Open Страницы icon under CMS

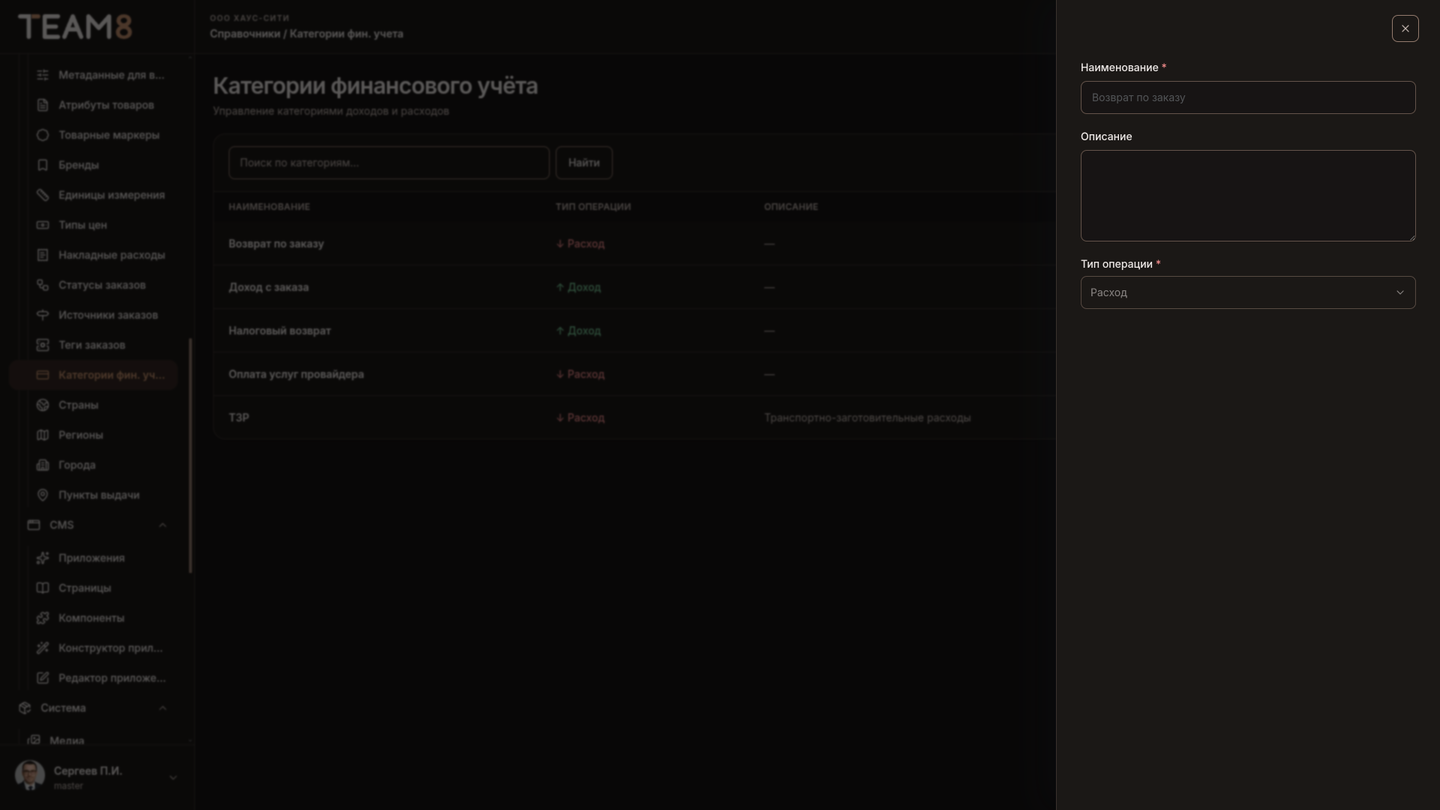tap(42, 588)
